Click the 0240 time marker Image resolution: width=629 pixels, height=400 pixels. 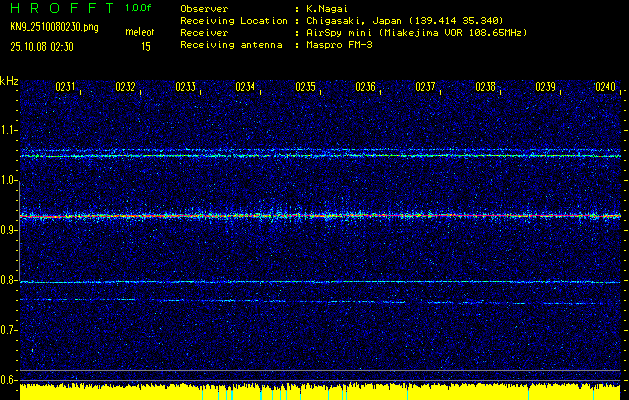point(605,88)
